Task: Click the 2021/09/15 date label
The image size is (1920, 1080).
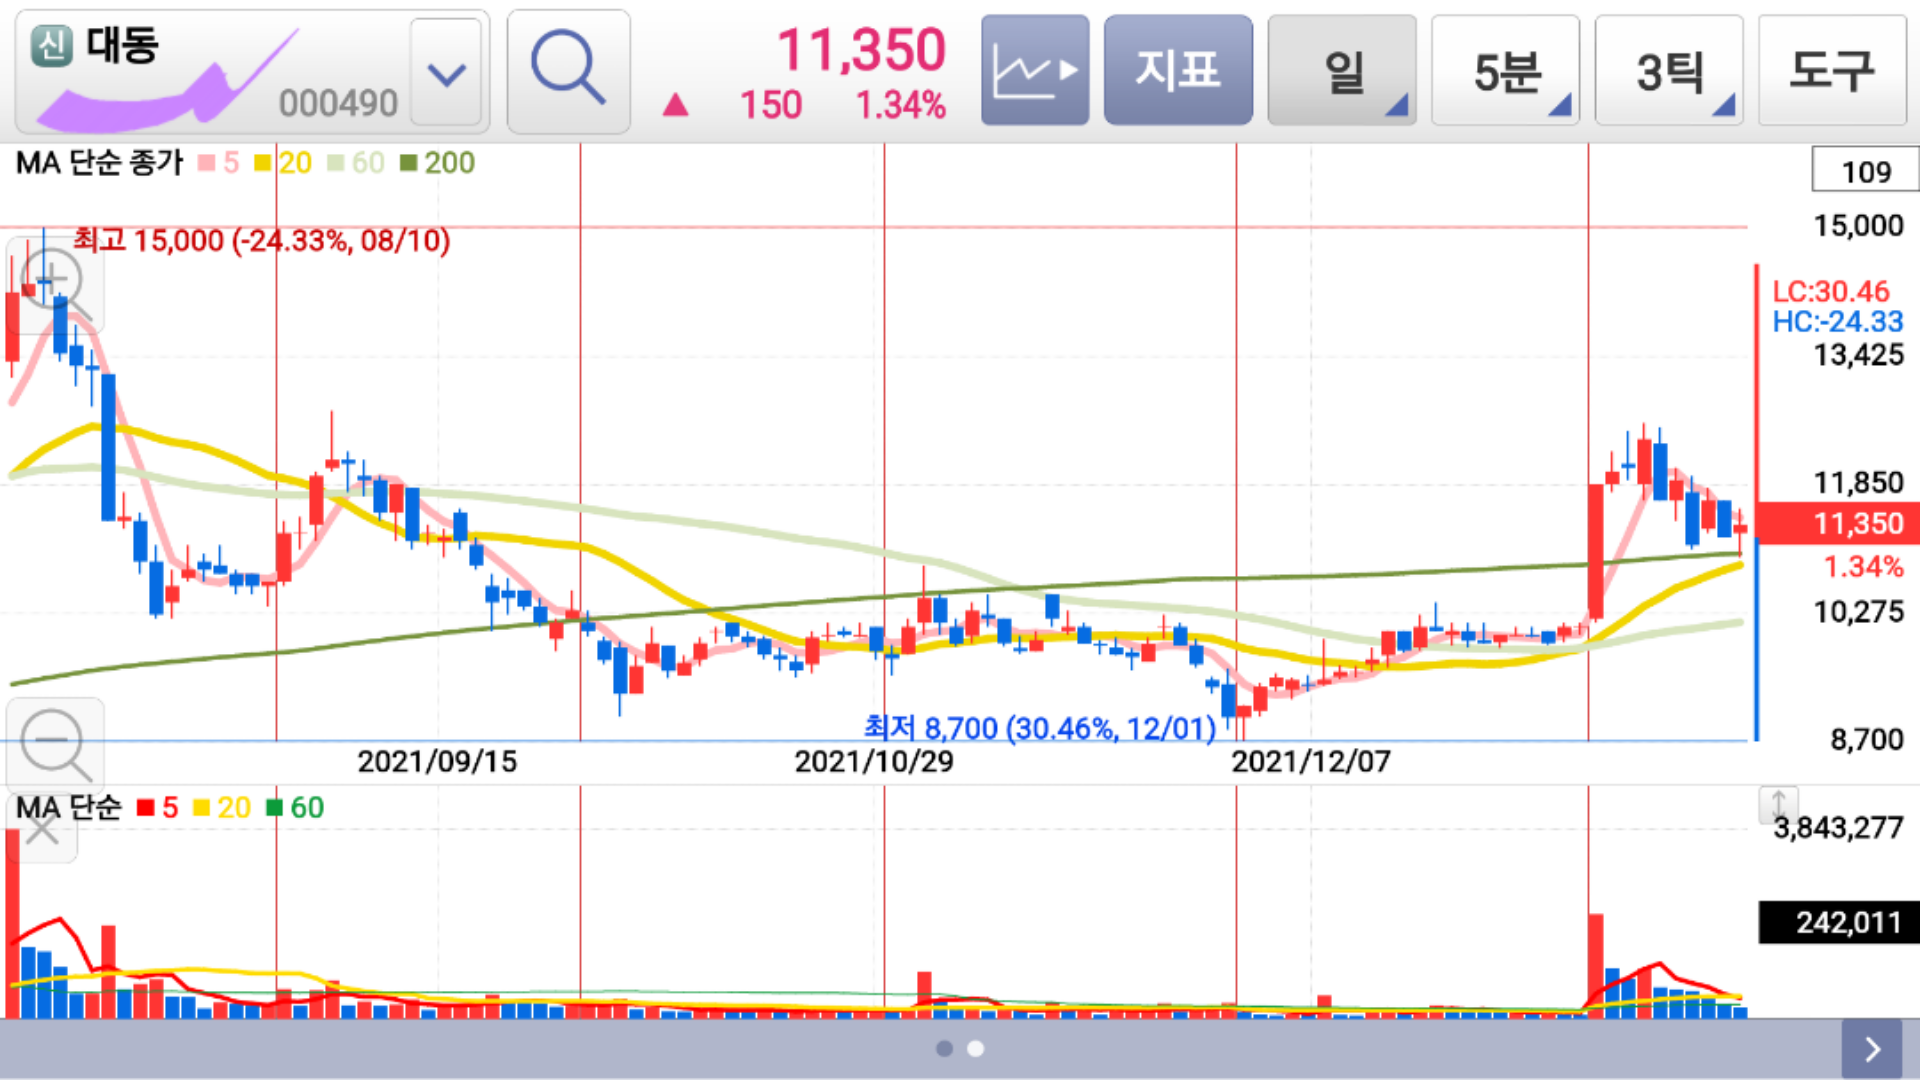Action: (437, 762)
